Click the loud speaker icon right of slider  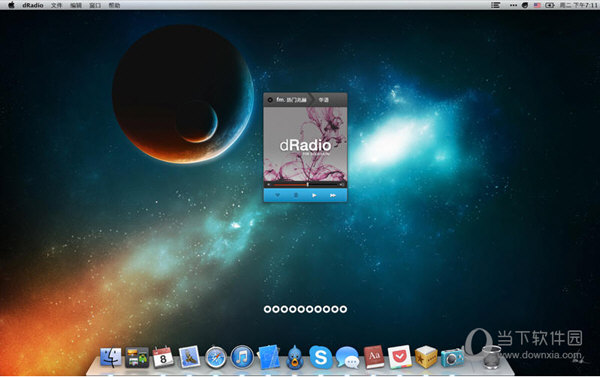tap(342, 184)
